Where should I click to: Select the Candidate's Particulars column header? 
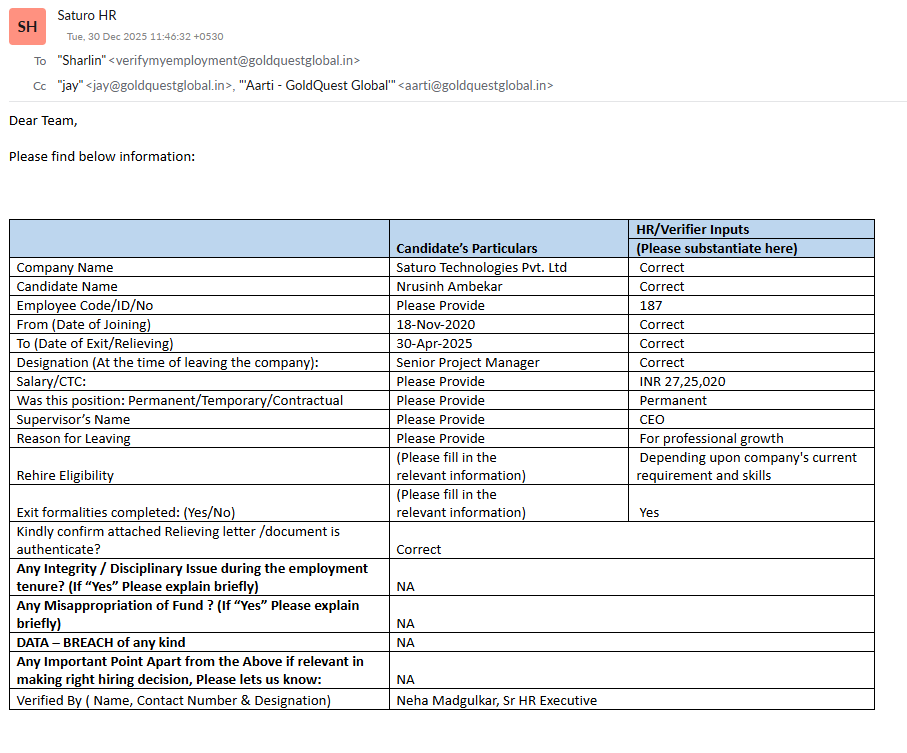tap(466, 248)
